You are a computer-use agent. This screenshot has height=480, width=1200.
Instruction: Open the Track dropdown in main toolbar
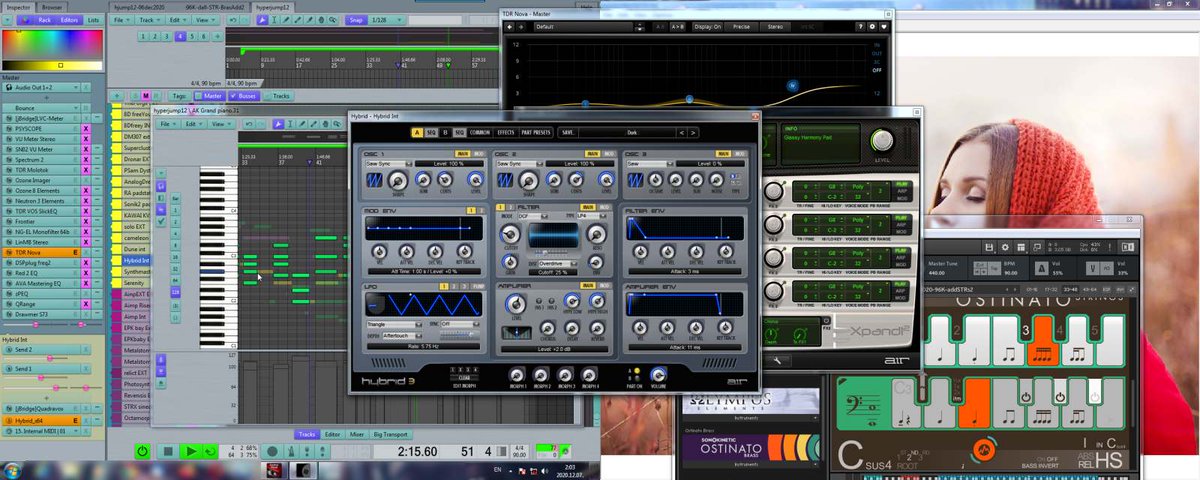tap(150, 19)
